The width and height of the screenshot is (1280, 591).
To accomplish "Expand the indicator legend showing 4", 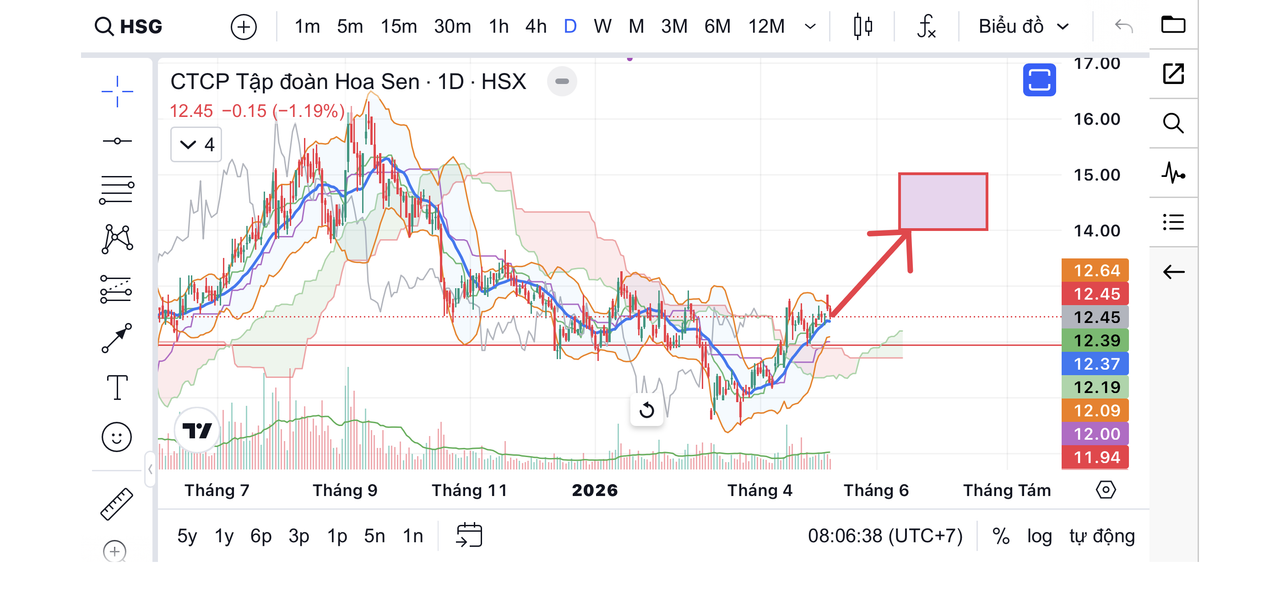I will (195, 145).
